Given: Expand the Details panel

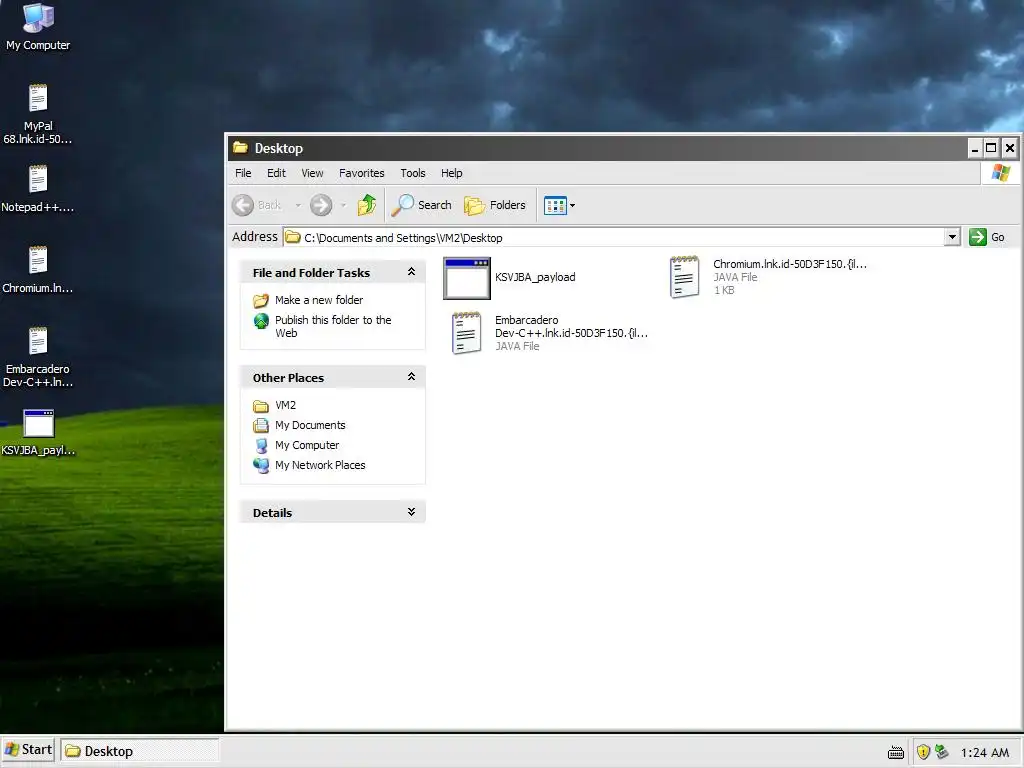Looking at the screenshot, I should click(411, 512).
